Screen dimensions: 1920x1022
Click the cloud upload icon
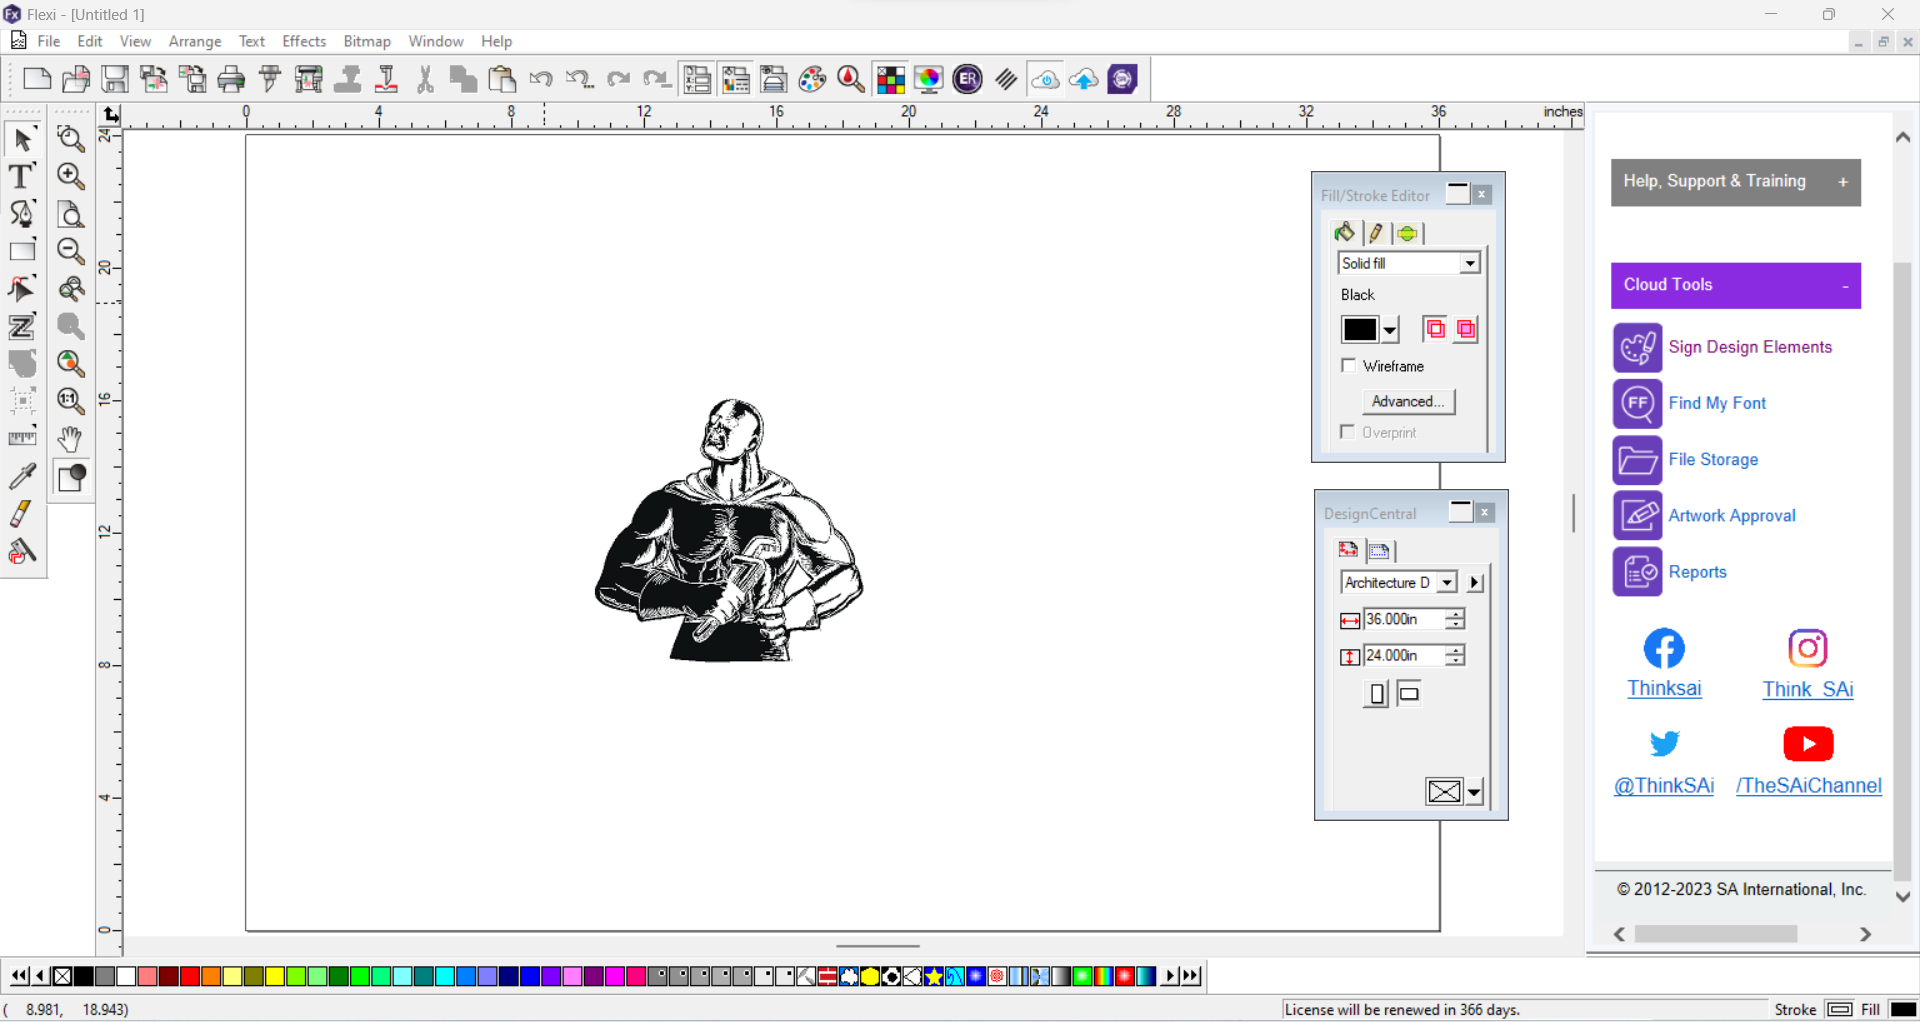(x=1084, y=79)
